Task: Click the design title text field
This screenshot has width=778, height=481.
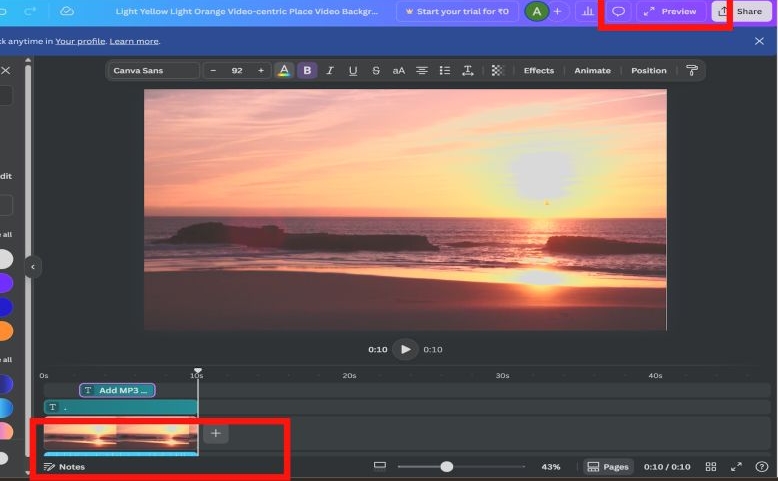Action: (x=247, y=11)
